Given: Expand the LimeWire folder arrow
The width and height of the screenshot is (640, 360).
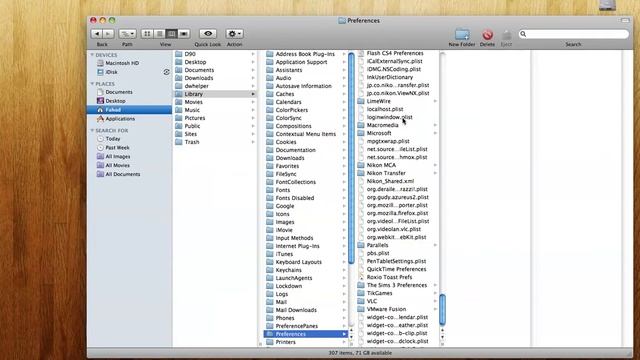Looking at the screenshot, I should pos(435,101).
